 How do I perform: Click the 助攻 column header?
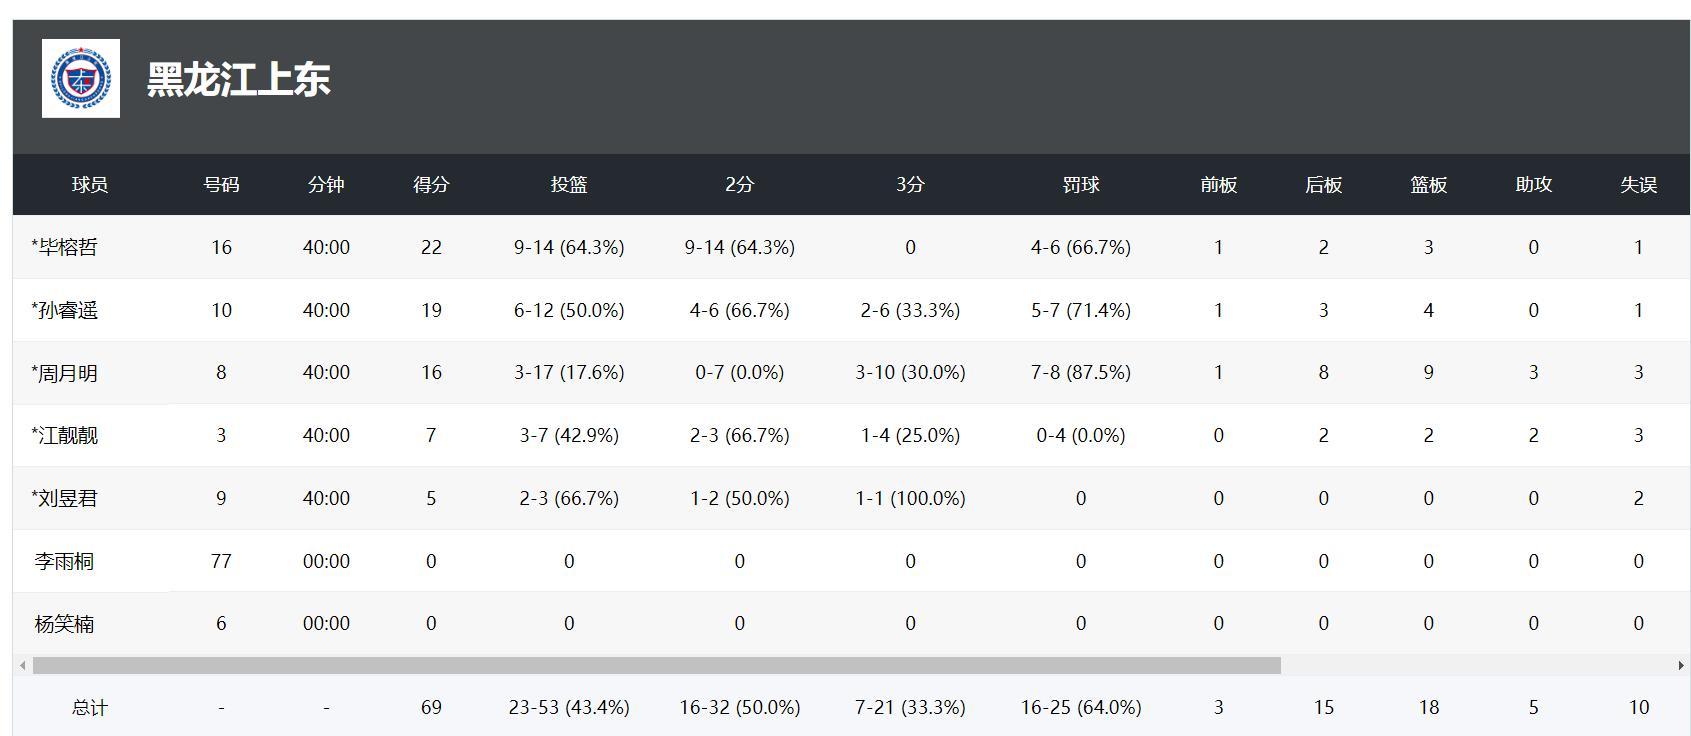point(1533,185)
